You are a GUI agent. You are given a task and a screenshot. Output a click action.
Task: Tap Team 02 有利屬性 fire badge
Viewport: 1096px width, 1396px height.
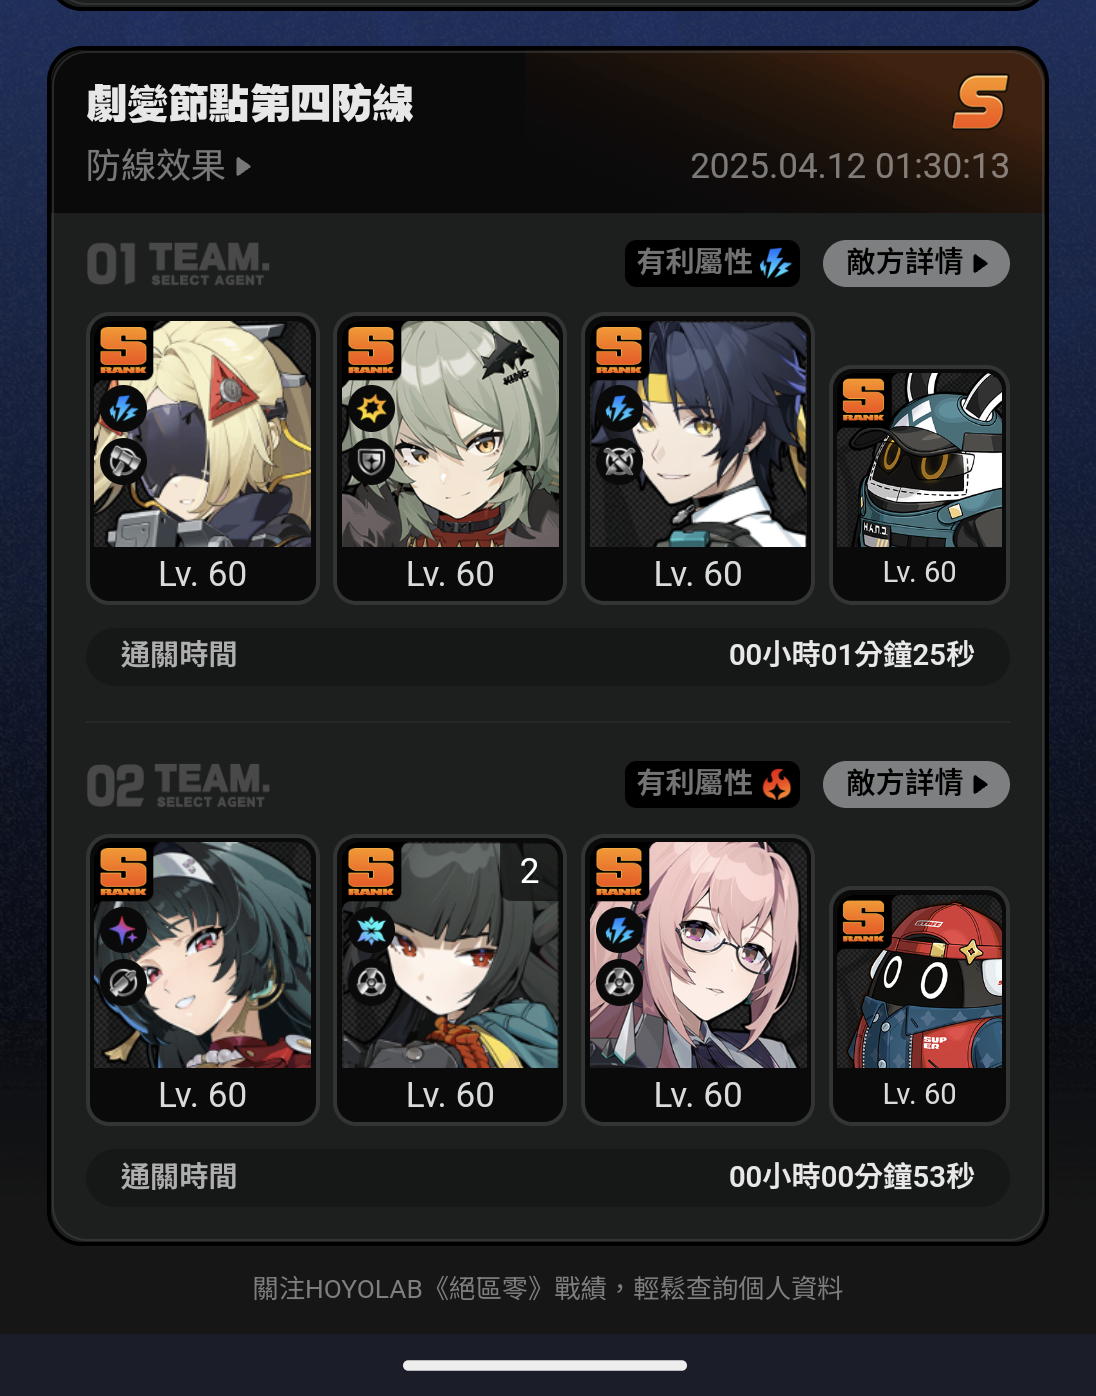click(712, 784)
